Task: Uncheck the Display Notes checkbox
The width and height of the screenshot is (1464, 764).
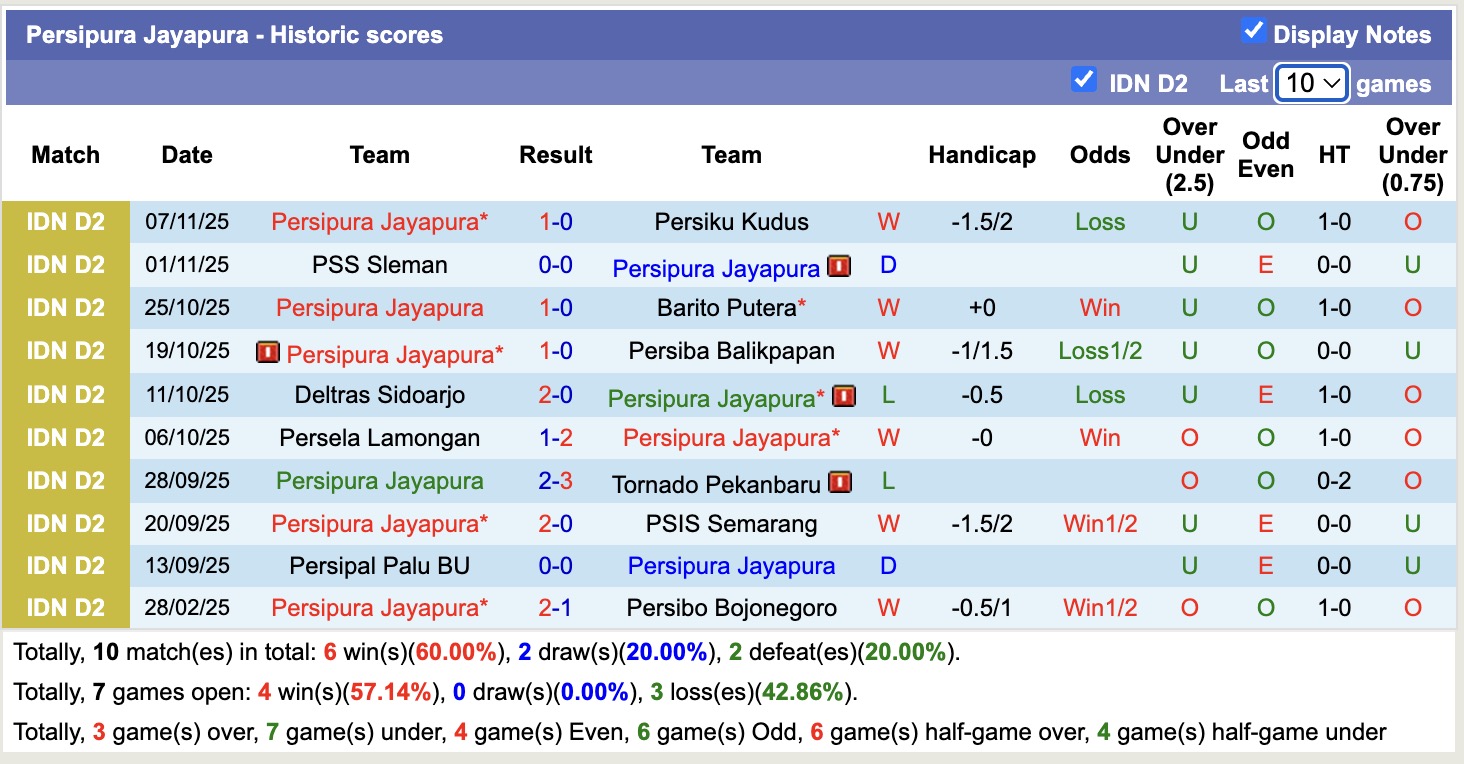Action: [1253, 31]
